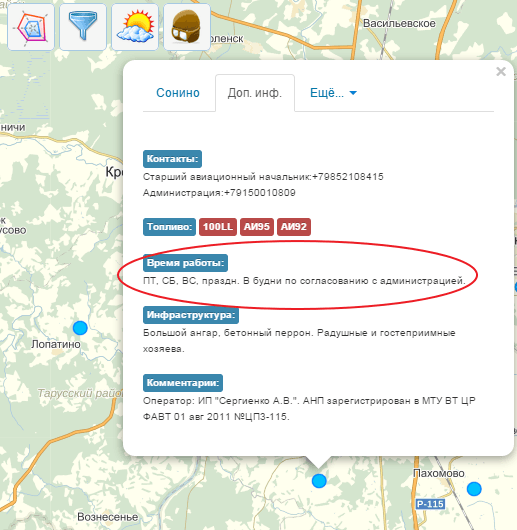Click the blue airfield marker near Лопатино
Screen dimensions: 517x530
pos(80,328)
